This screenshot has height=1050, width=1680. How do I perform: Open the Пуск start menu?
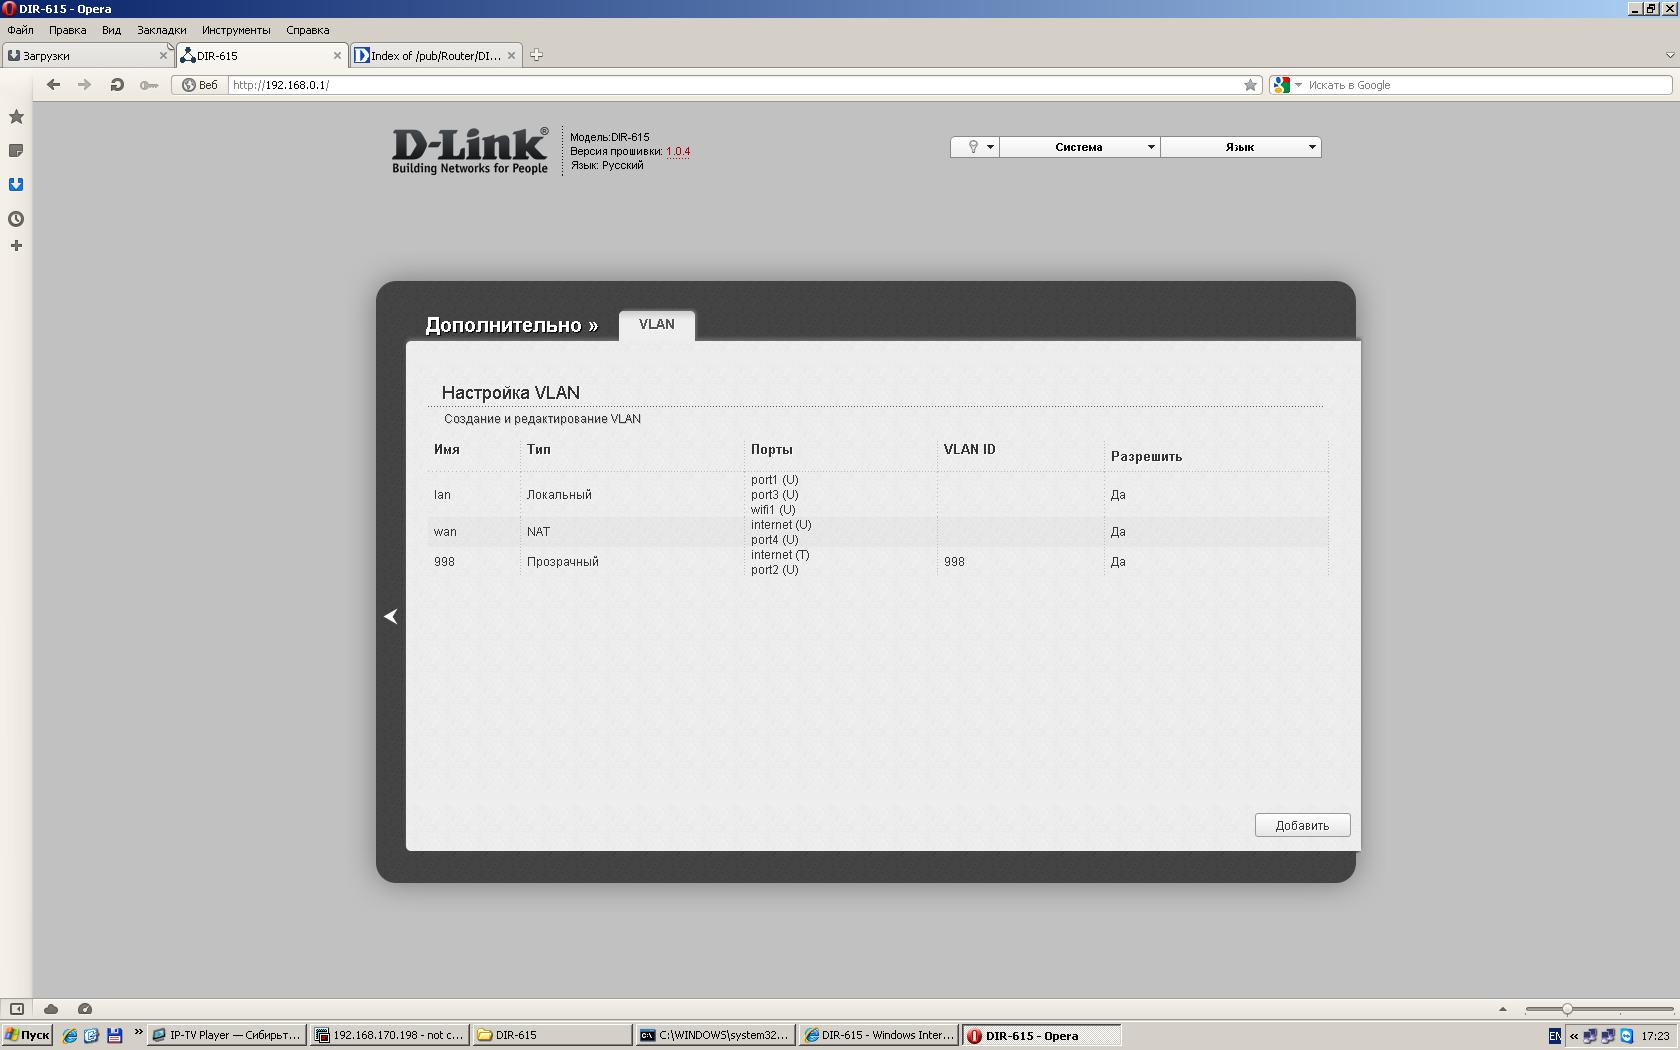click(27, 1036)
